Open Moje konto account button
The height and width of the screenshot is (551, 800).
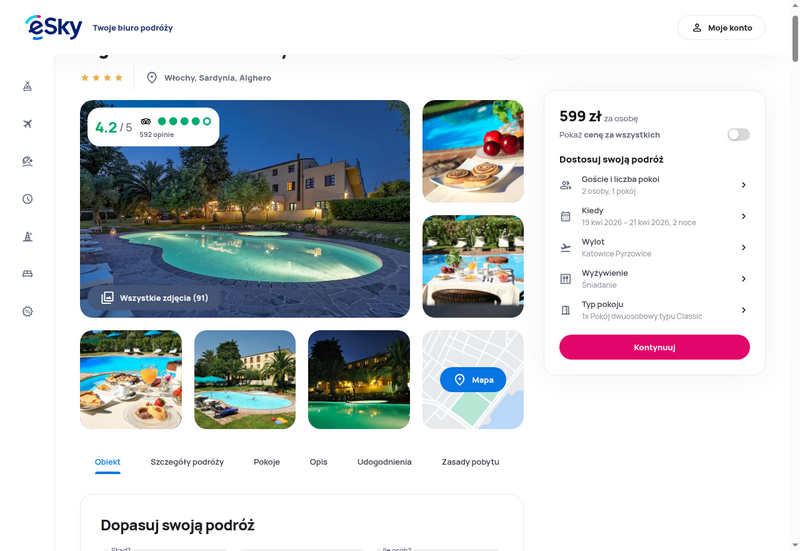point(721,28)
